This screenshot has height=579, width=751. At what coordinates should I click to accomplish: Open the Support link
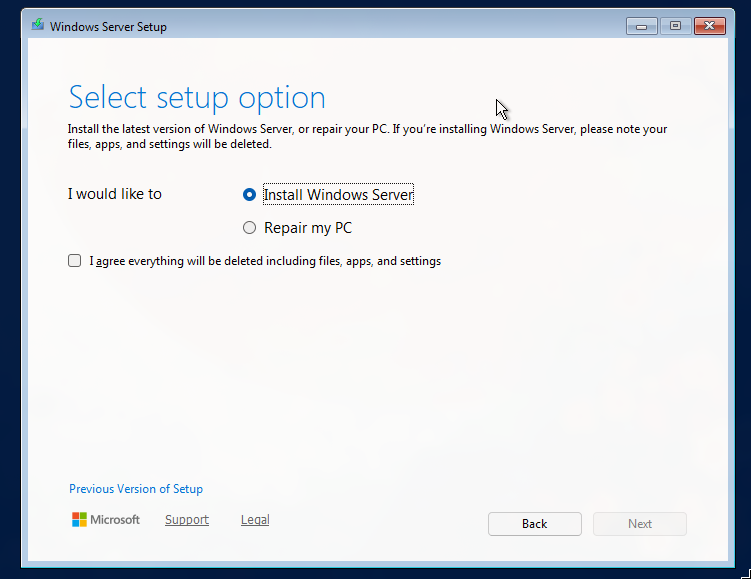point(187,520)
